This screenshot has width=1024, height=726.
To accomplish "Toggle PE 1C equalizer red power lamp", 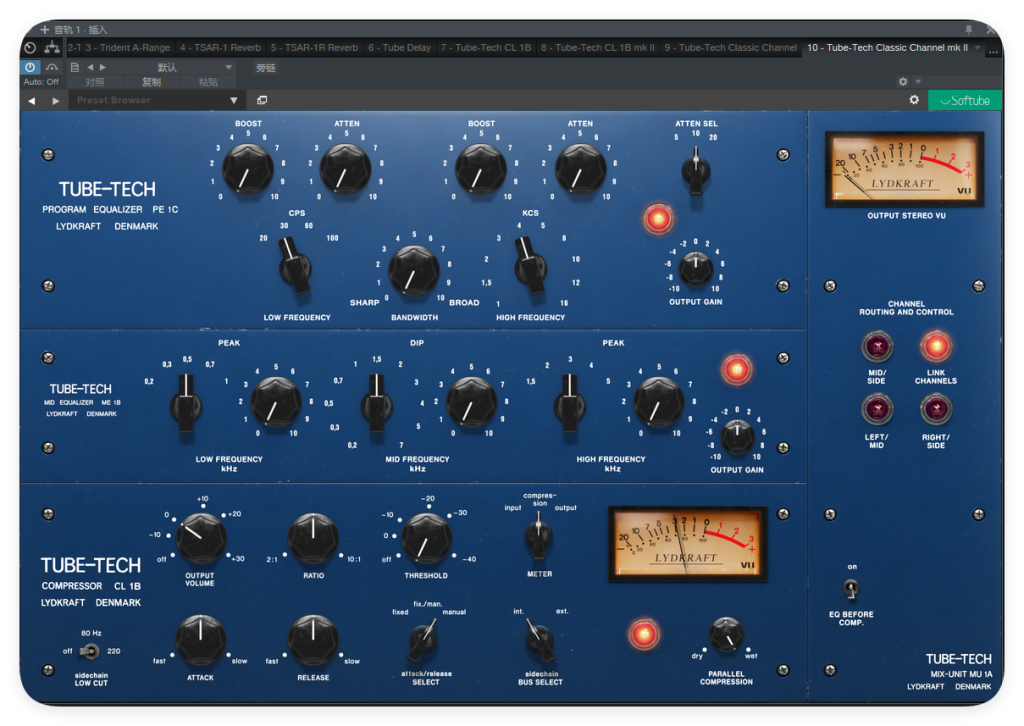I will click(658, 219).
